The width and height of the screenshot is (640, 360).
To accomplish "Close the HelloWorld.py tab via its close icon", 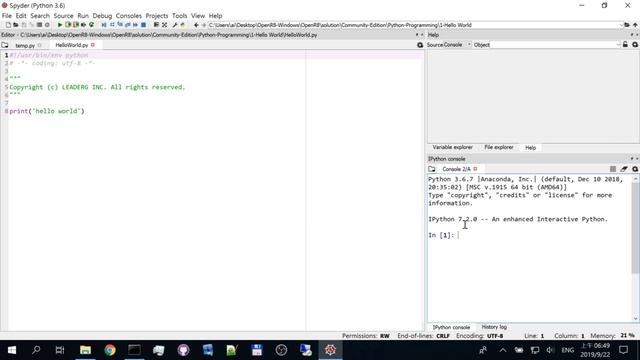I will (x=93, y=45).
